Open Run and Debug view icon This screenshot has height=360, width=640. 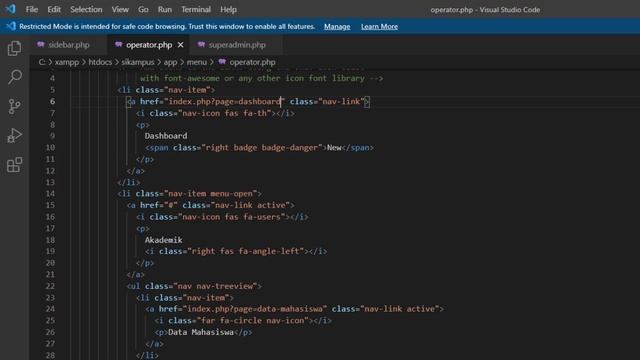14,136
